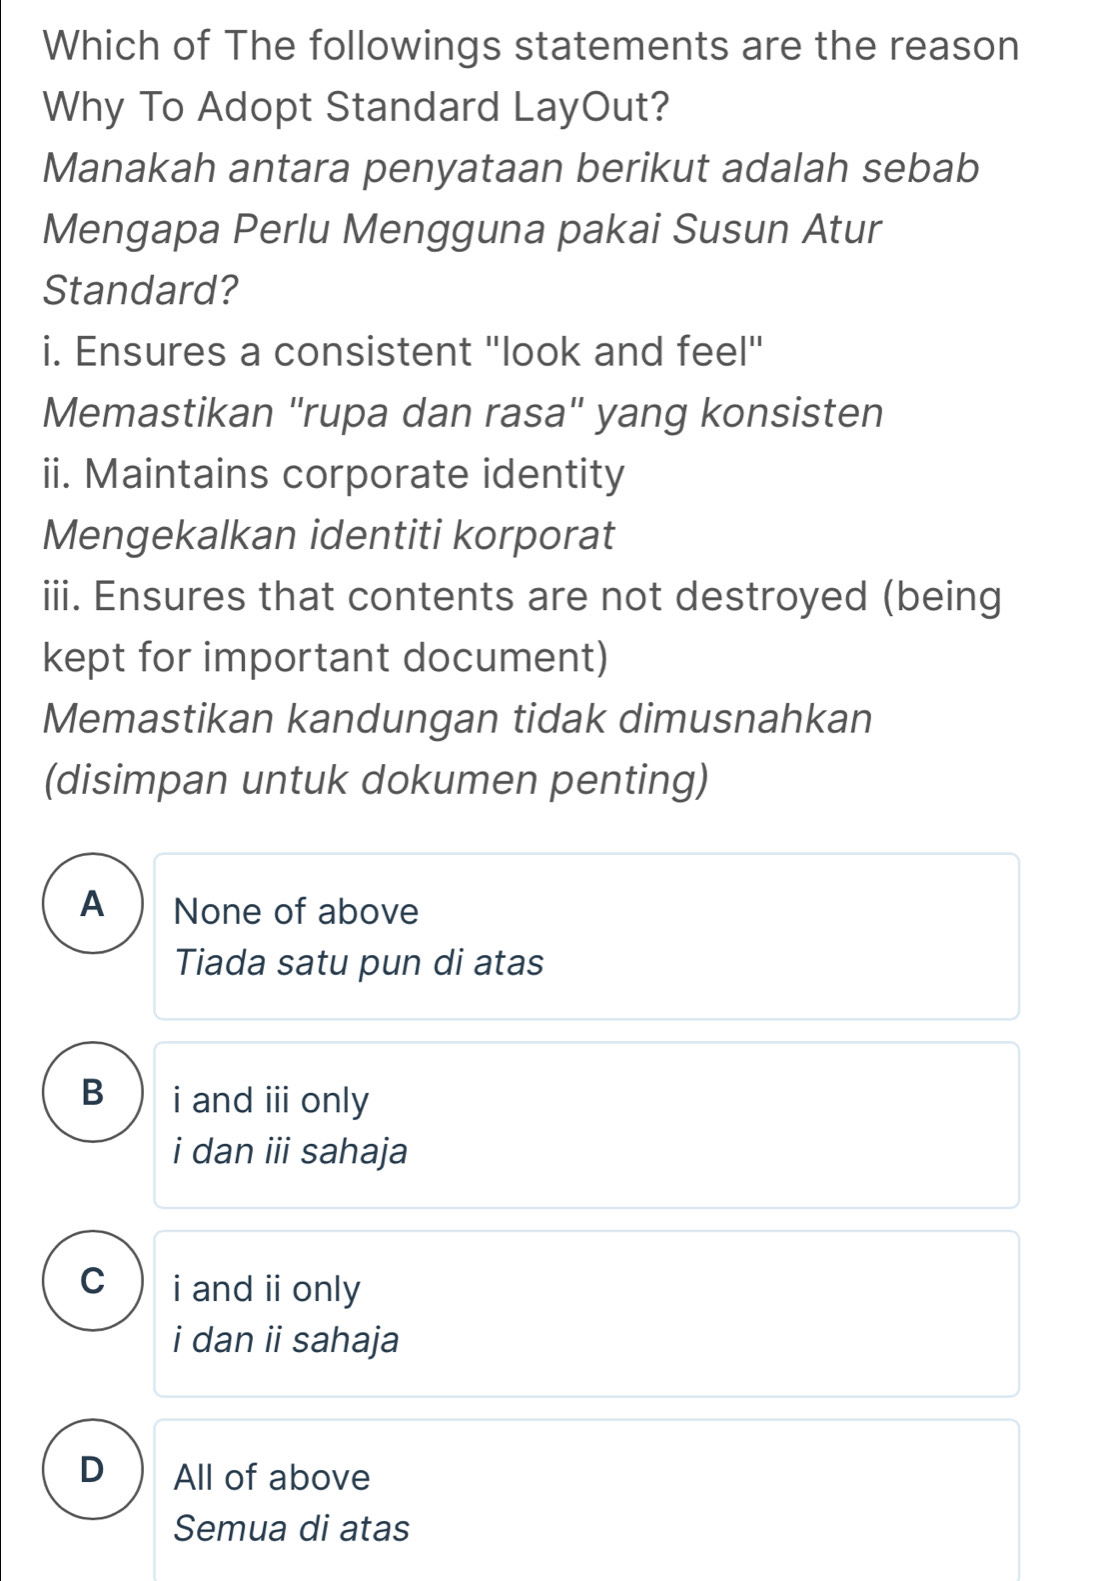Select answer circle A
Image resolution: width=1097 pixels, height=1581 pixels.
93,904
